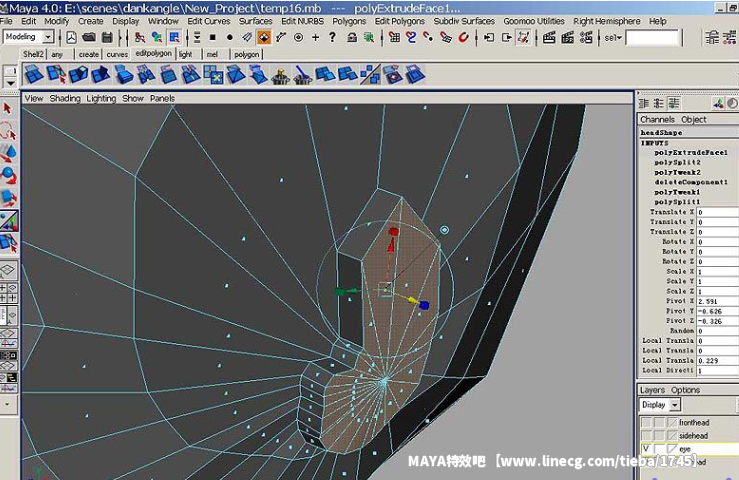Click Save Scene floppy icon
This screenshot has width=739, height=480.
coord(107,37)
